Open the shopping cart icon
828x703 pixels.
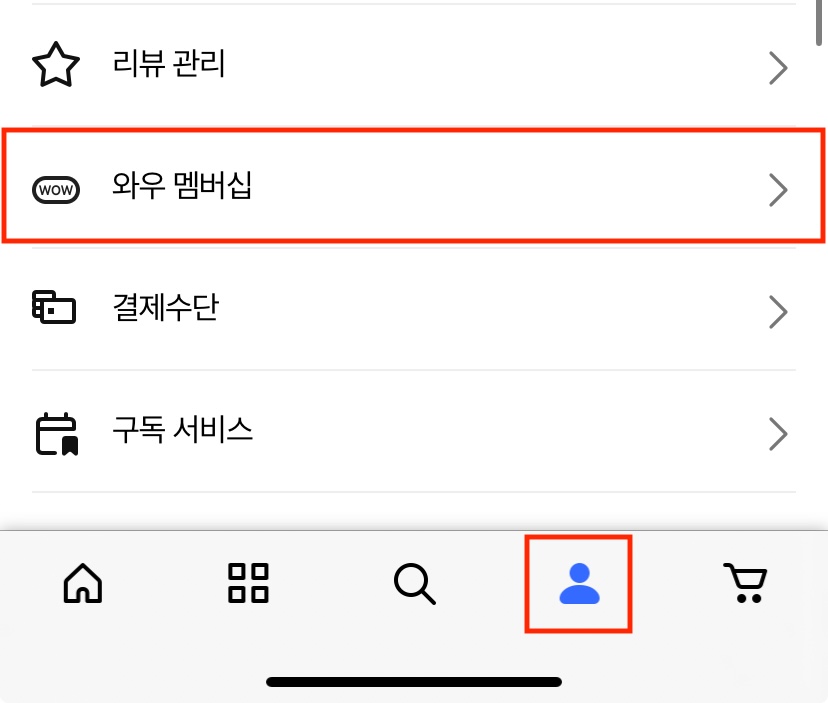point(745,584)
